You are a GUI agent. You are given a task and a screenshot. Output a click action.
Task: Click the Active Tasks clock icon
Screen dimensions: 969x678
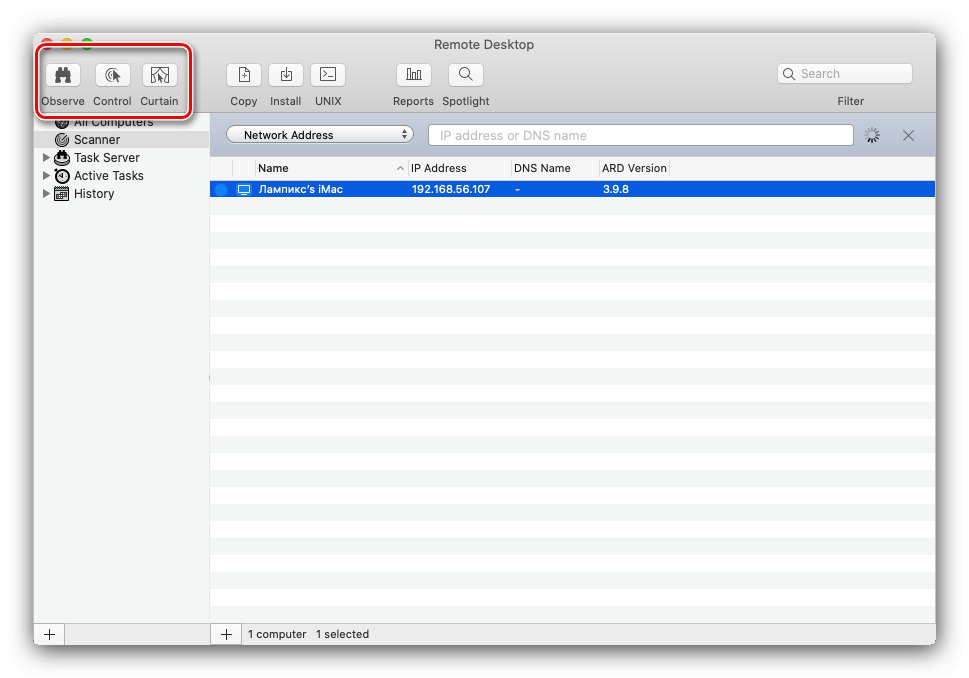click(62, 176)
